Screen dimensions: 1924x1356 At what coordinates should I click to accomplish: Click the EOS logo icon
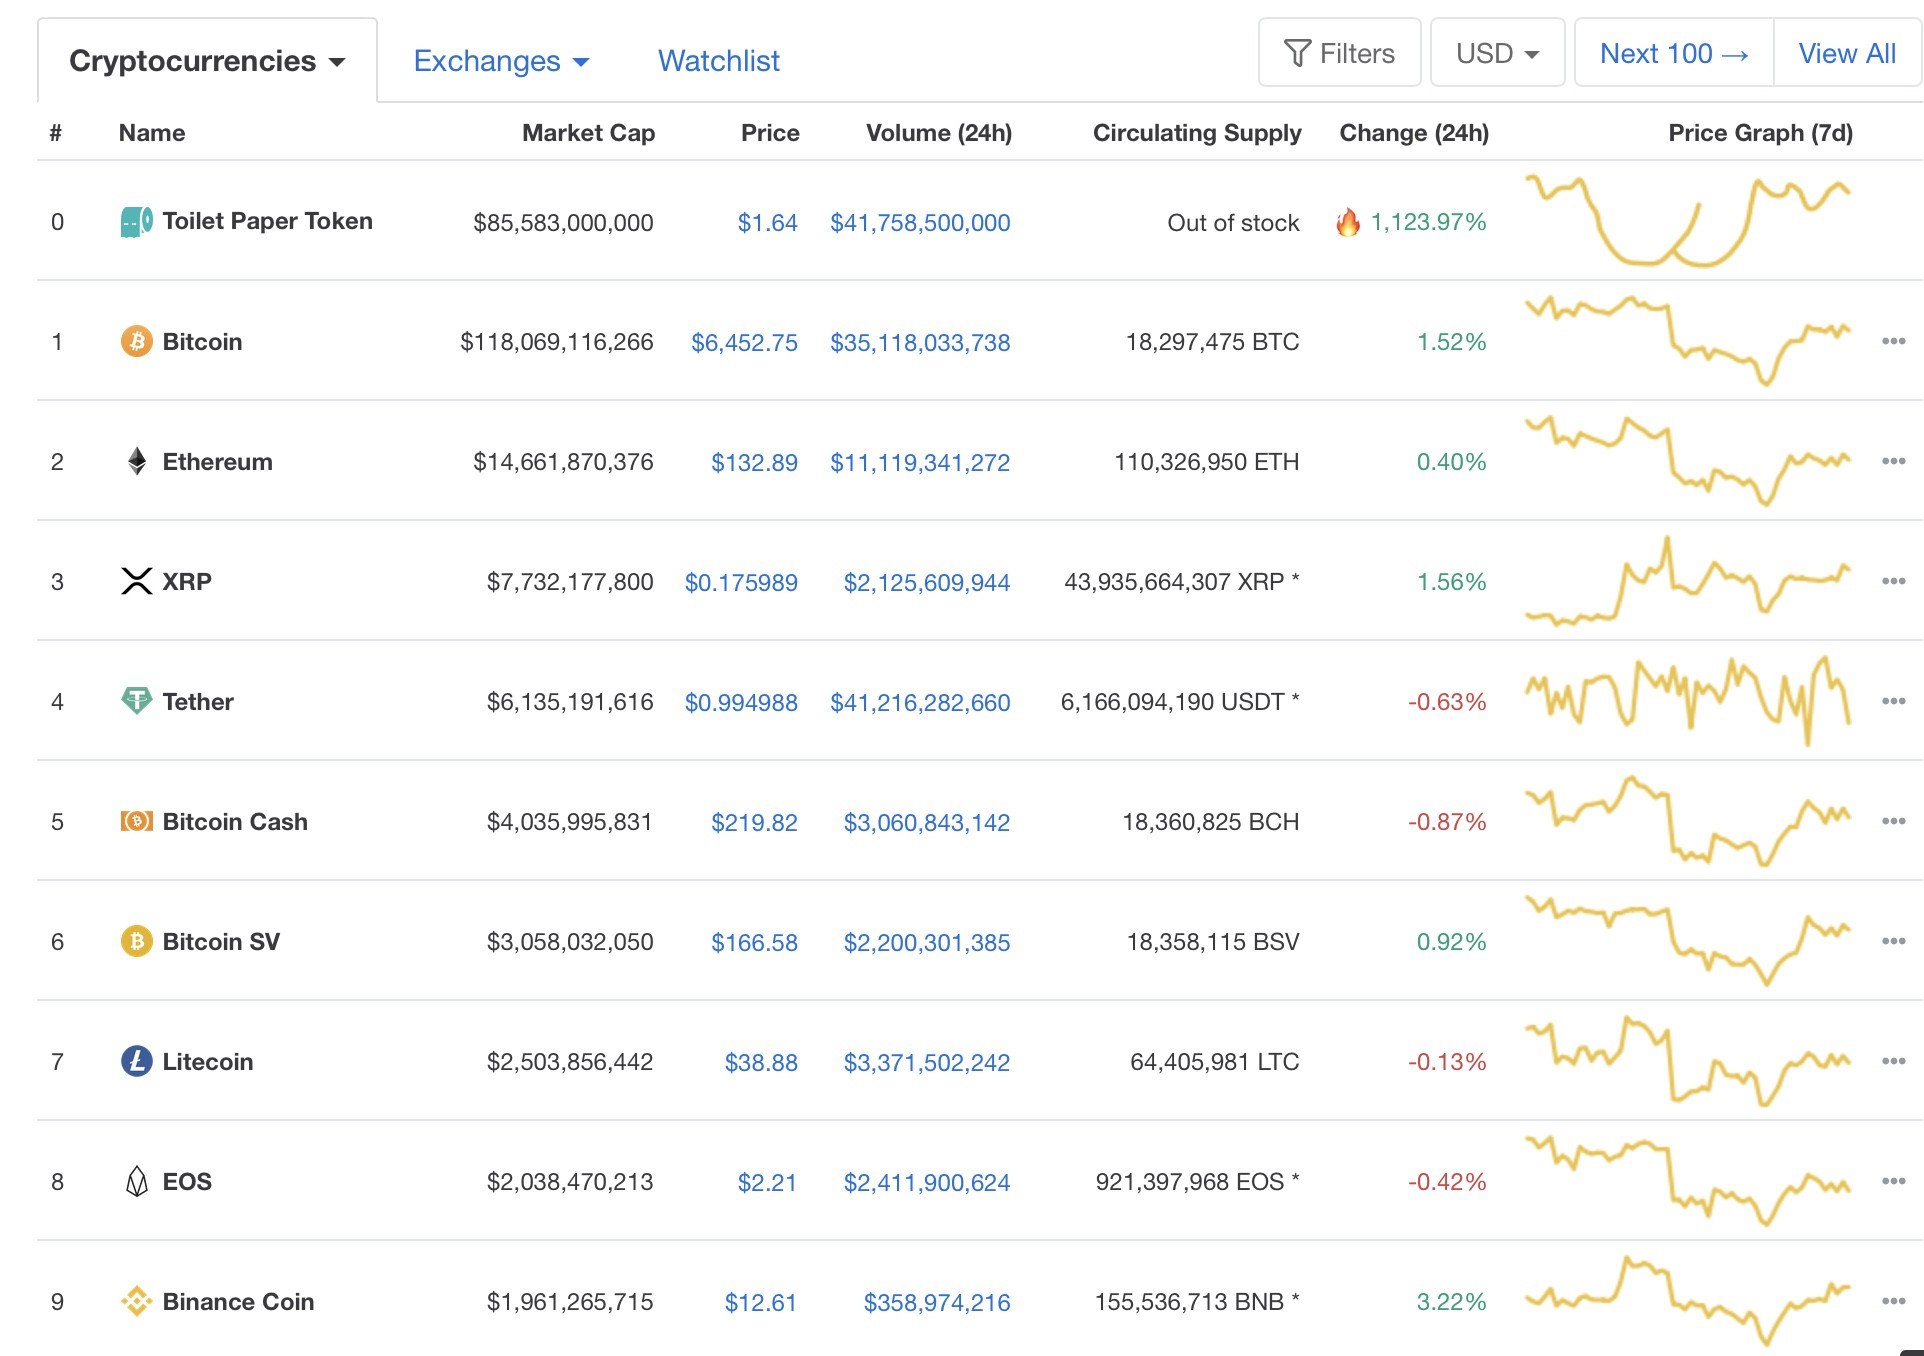136,1181
